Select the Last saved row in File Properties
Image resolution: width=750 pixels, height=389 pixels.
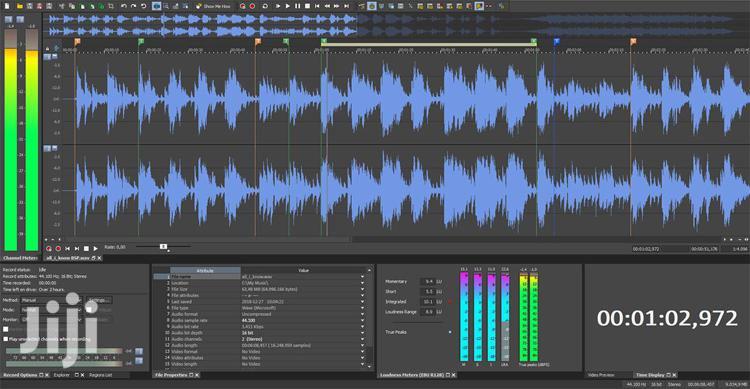pyautogui.click(x=261, y=302)
